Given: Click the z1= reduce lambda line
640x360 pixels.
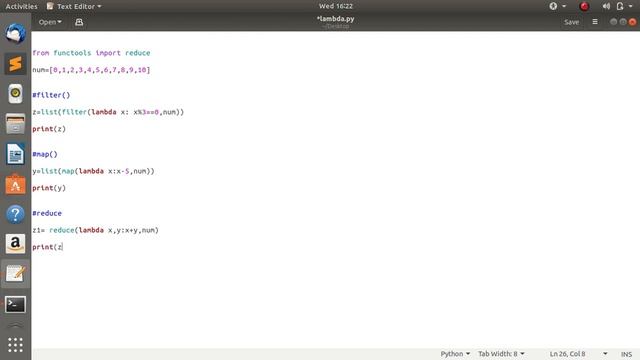Looking at the screenshot, I should (x=96, y=230).
